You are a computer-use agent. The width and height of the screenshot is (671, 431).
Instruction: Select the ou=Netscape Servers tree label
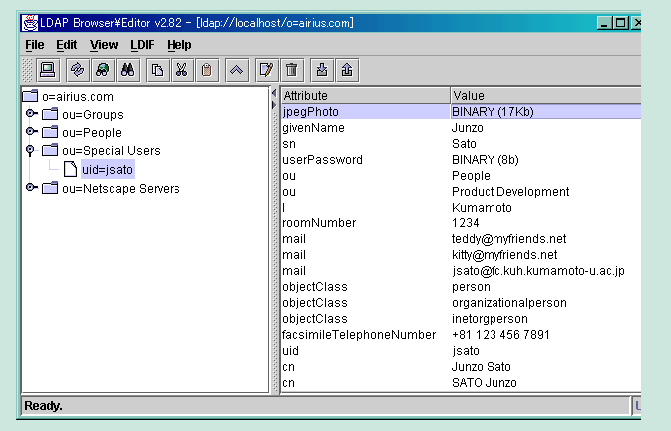[121, 189]
